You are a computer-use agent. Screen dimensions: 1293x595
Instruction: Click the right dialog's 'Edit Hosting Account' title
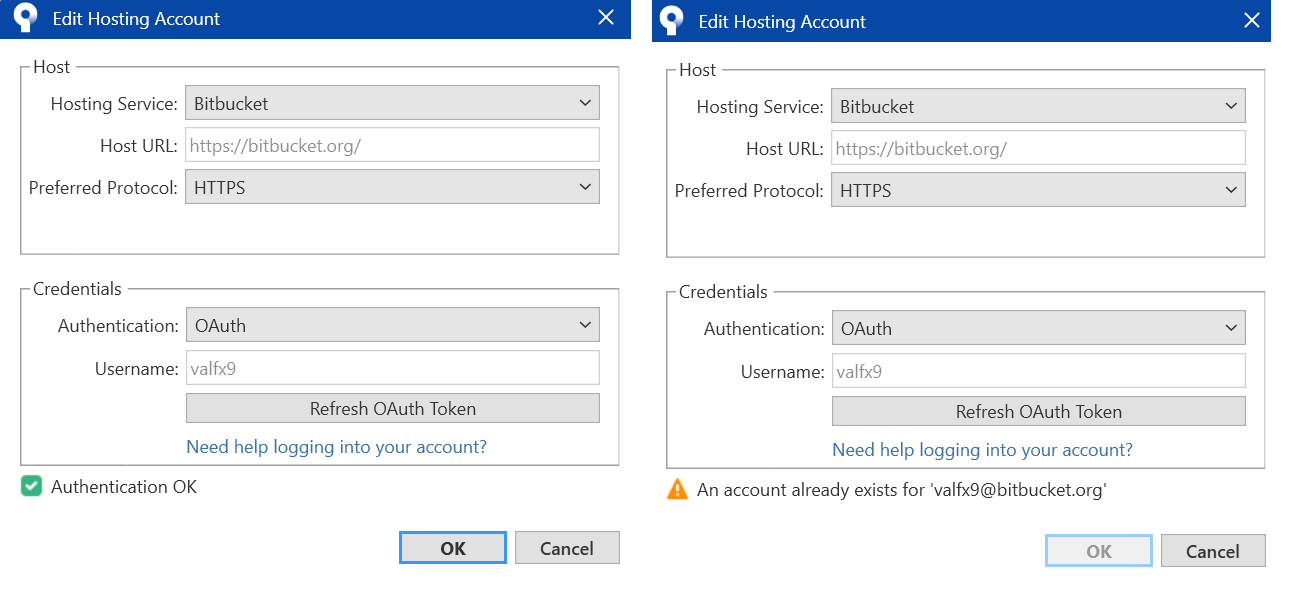point(782,22)
